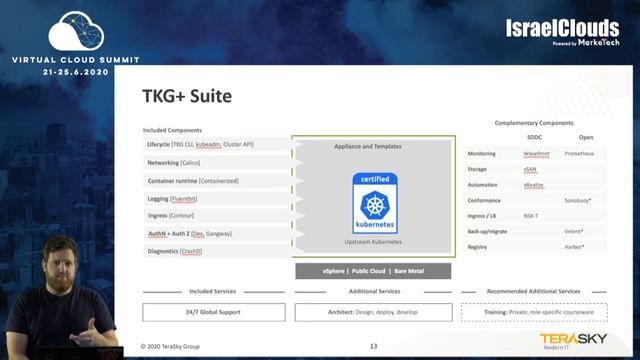Image resolution: width=640 pixels, height=360 pixels.
Task: Click the AuthN + Auth Z row
Action: 217,233
